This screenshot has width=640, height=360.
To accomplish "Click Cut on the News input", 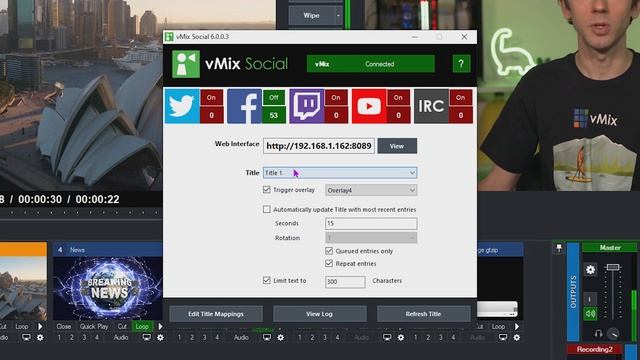I will (122, 327).
